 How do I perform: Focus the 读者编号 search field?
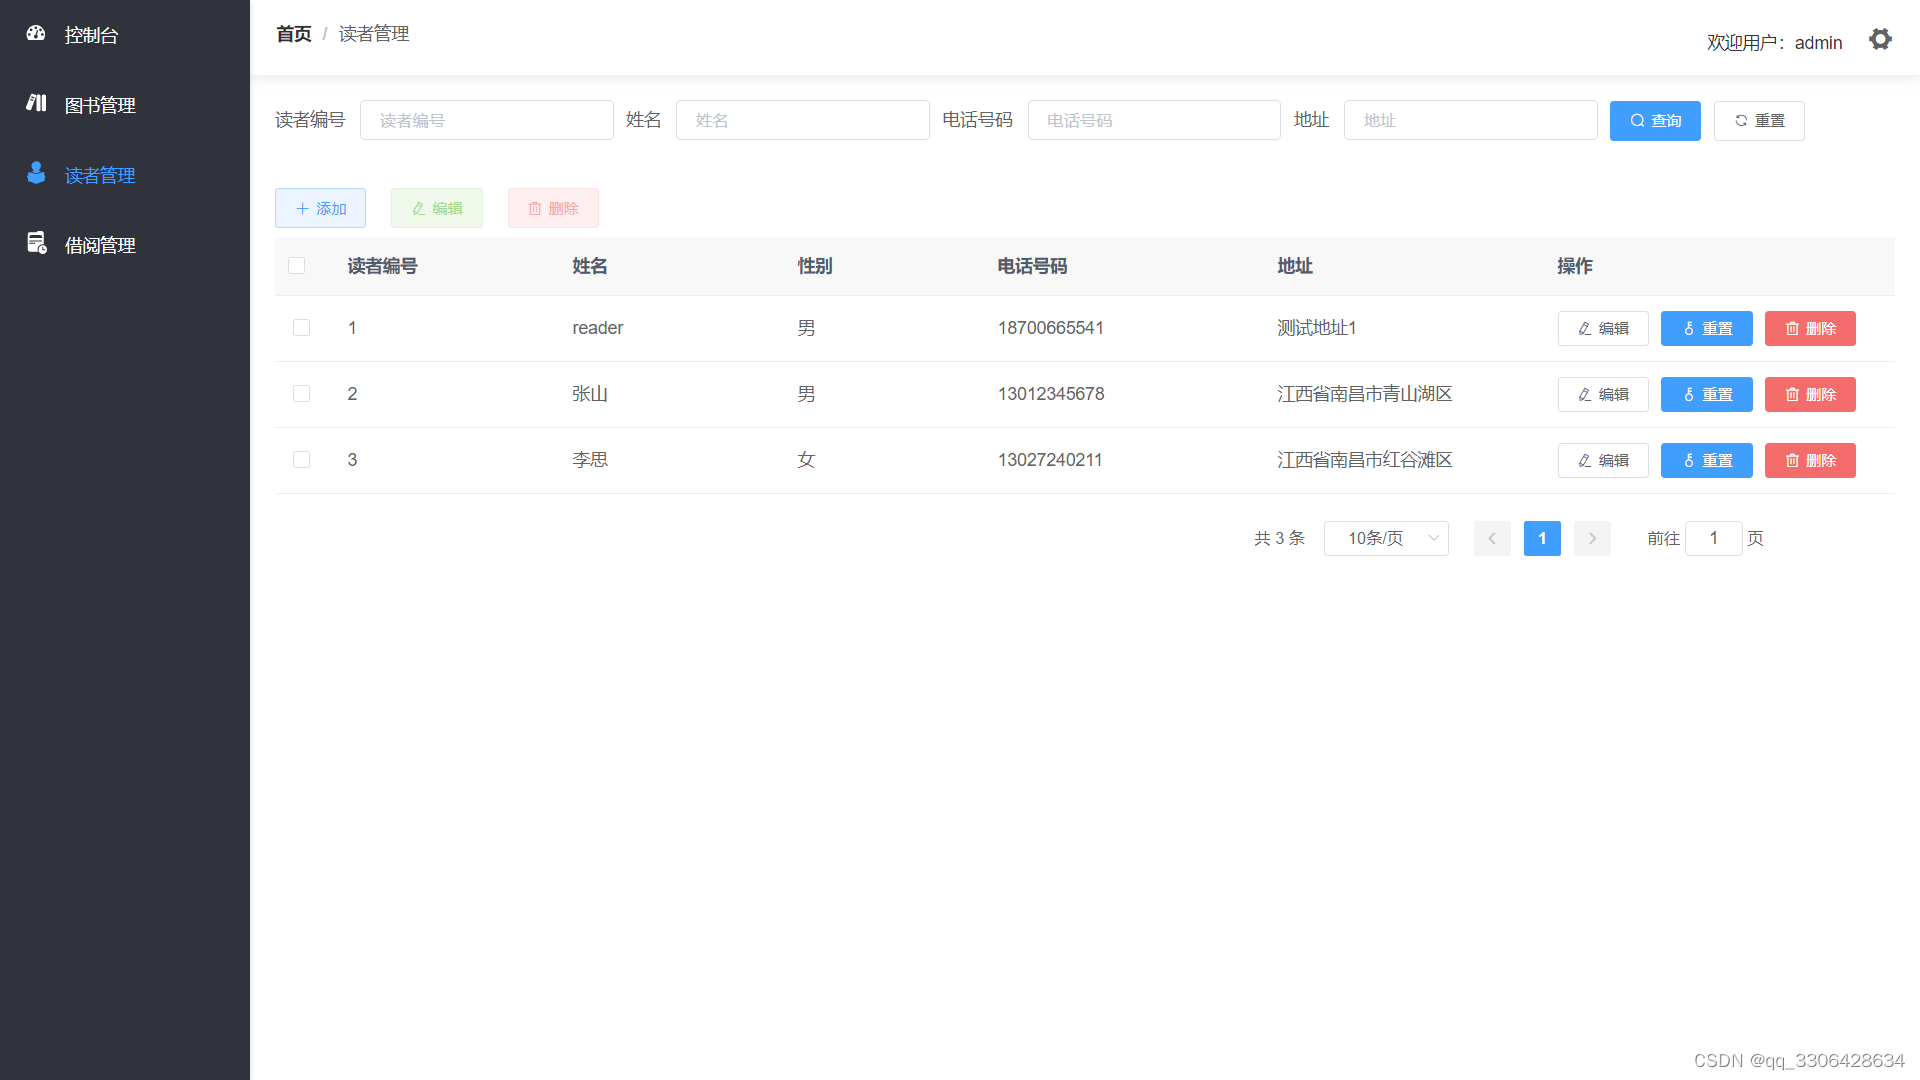487,120
